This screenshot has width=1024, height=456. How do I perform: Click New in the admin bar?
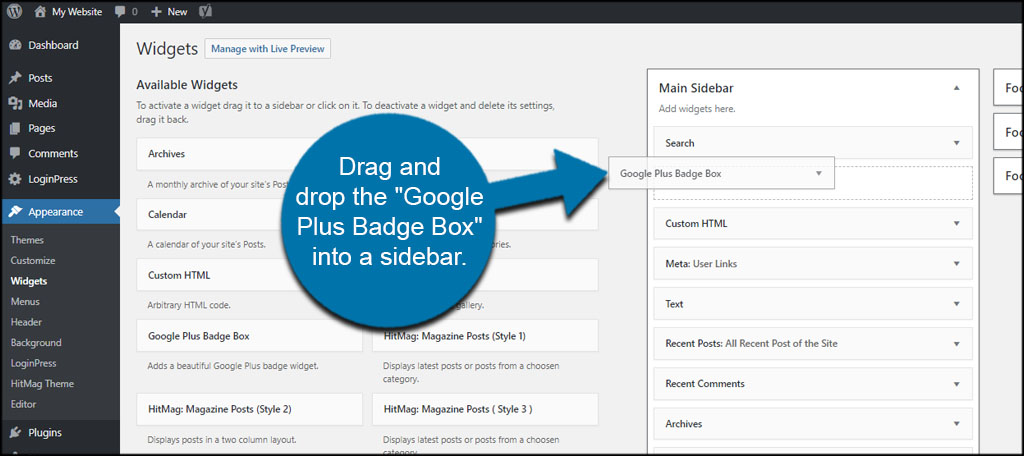coord(177,12)
